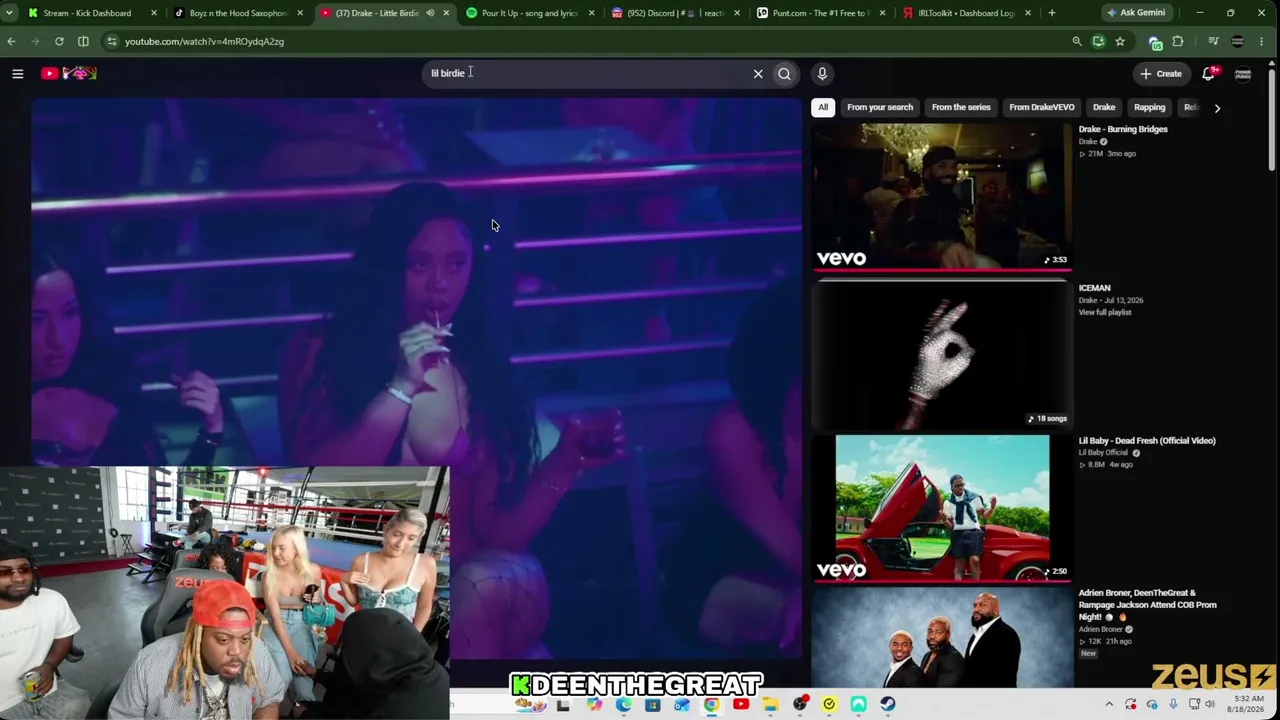Close the Stream - Kick Dashboard tab
Screen dimensions: 1280x720
154,13
